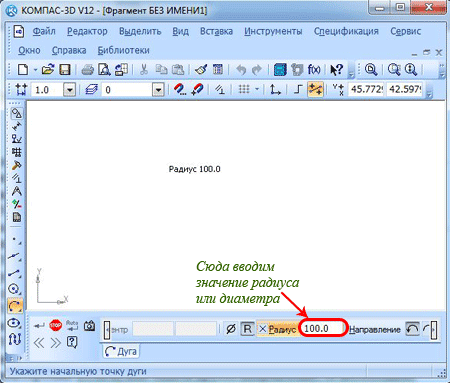Open the Библиотеки menu
Screen dimensions: 450x383
[123, 50]
